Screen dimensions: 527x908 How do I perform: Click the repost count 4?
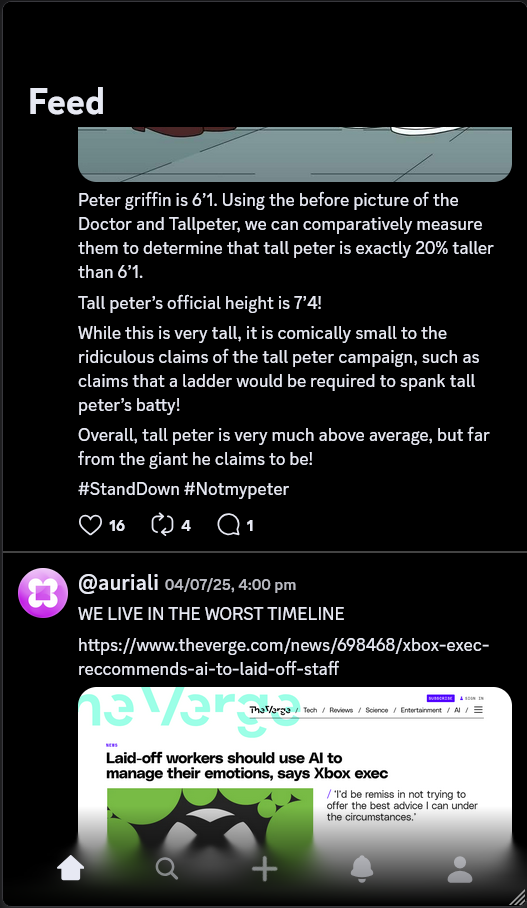186,525
